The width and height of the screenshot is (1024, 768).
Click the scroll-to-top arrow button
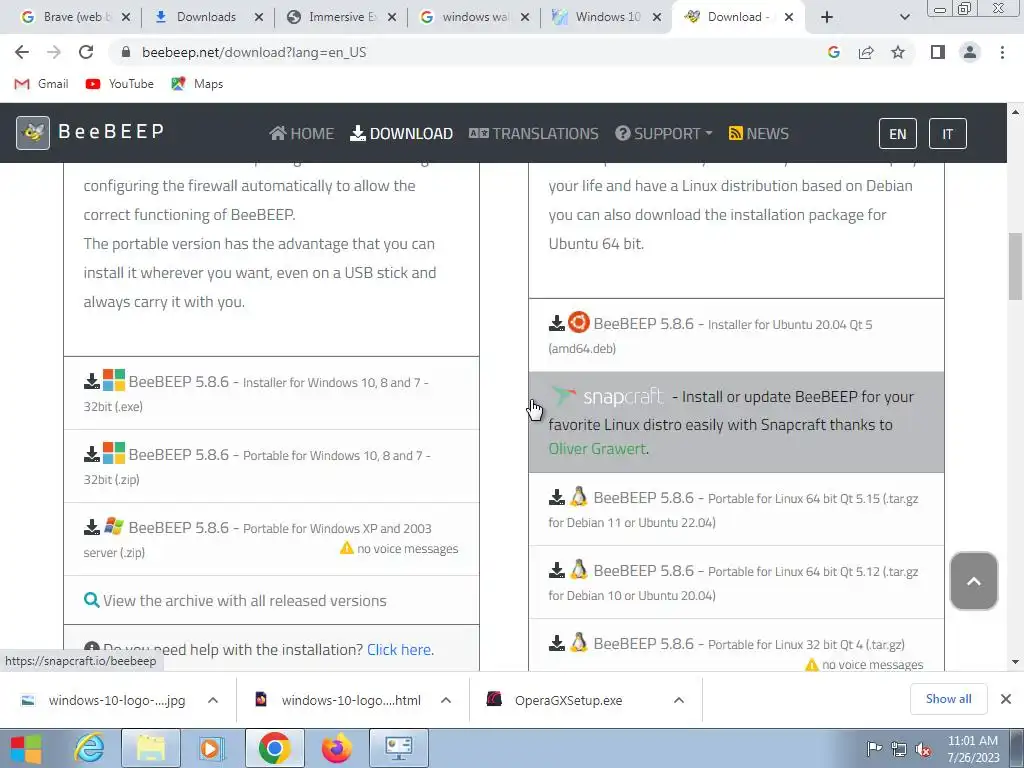click(974, 581)
